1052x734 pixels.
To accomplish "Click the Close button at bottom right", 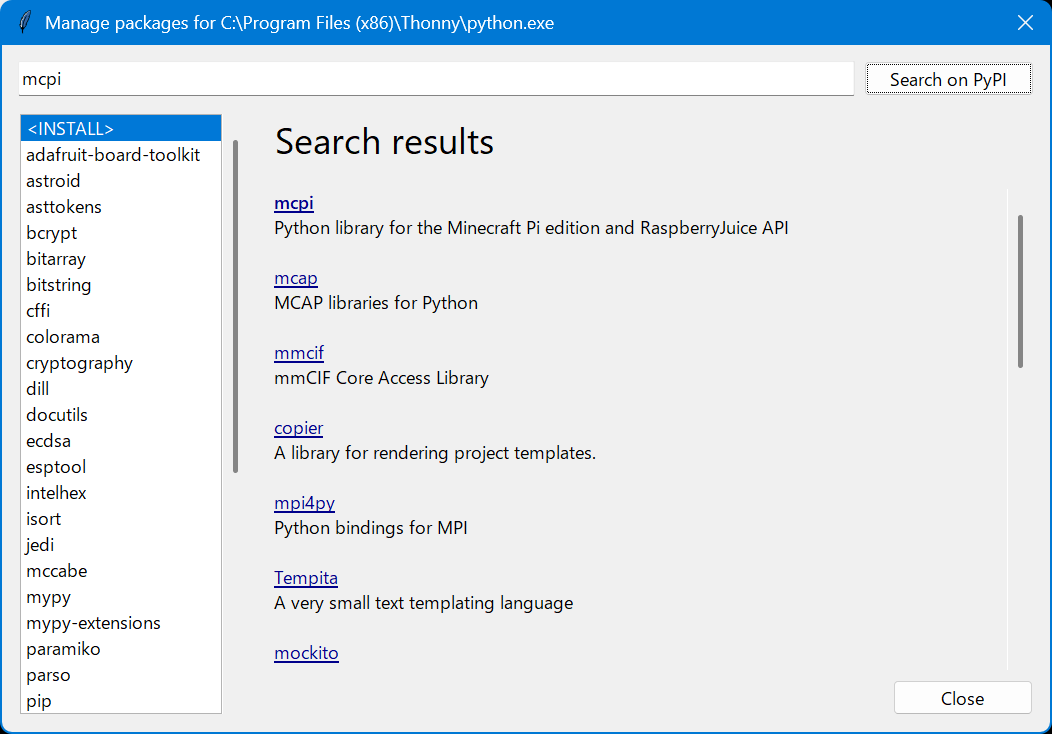I will [x=962, y=698].
